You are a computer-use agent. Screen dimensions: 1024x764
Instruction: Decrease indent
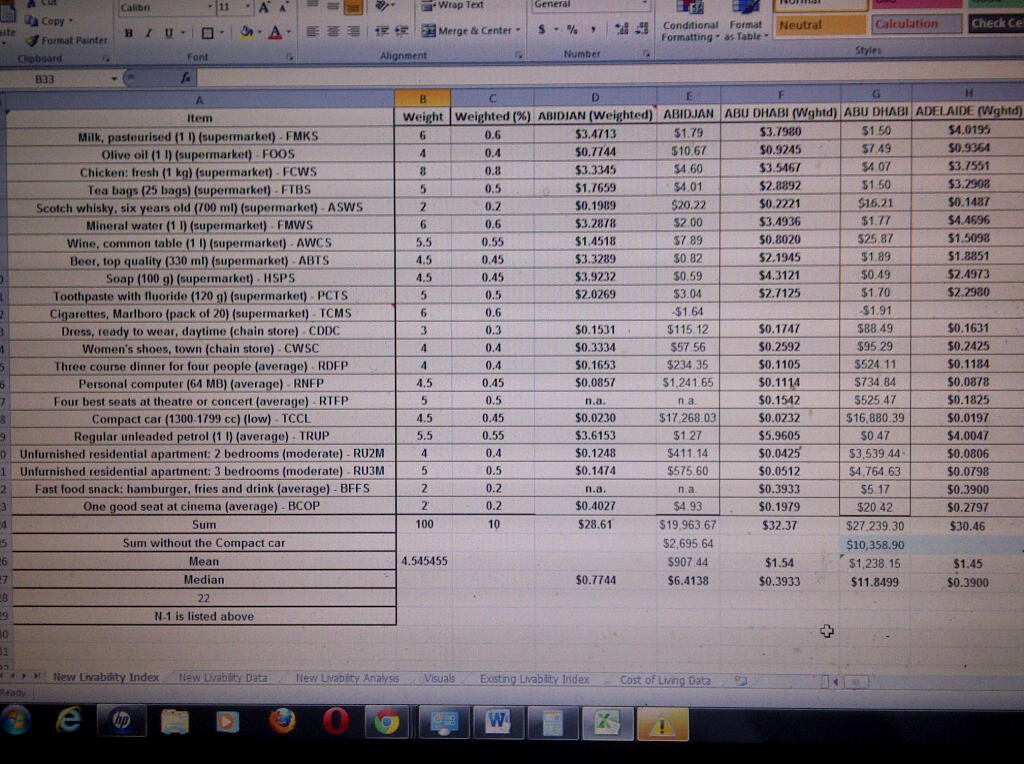click(382, 31)
